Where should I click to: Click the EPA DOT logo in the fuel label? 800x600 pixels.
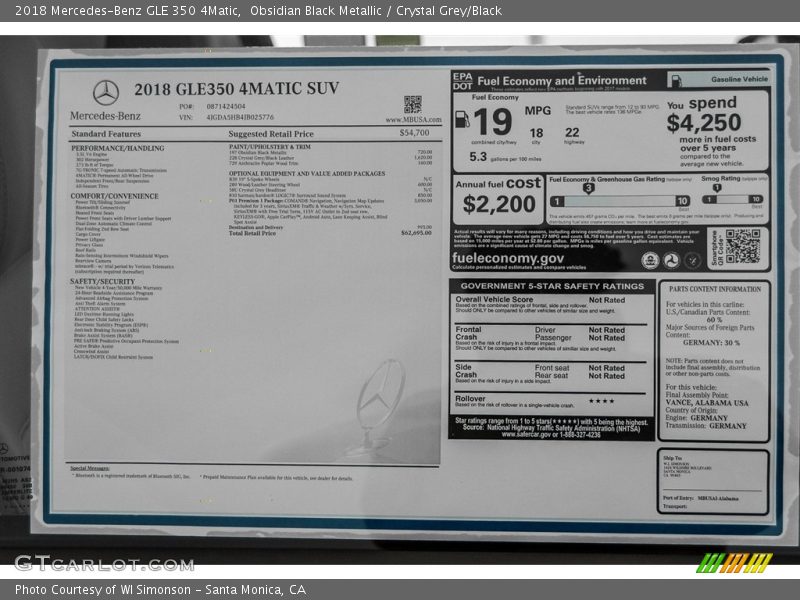[x=462, y=81]
